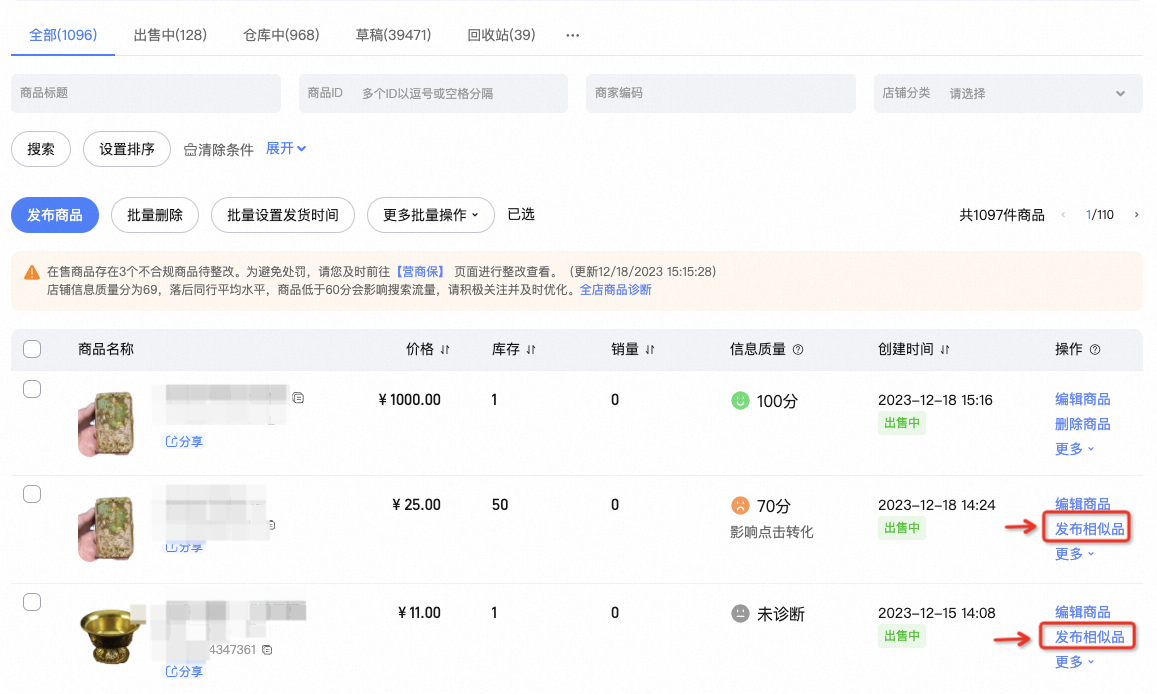The width and height of the screenshot is (1157, 694).
Task: Copy icon beside ID 4347361
Action: point(267,650)
